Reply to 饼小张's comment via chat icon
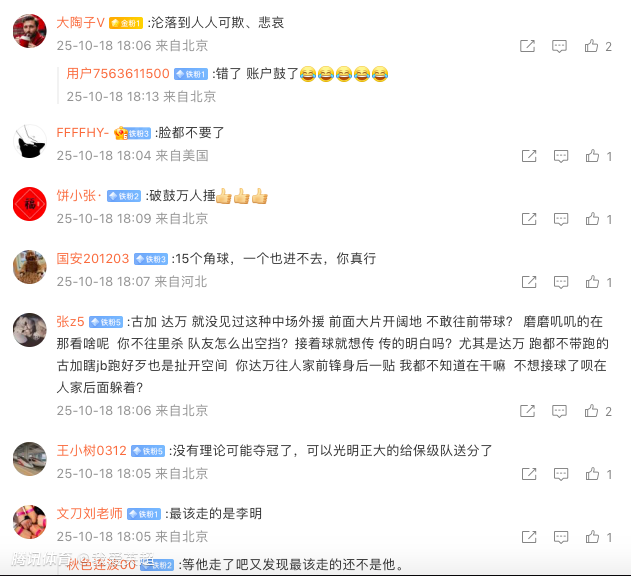This screenshot has width=631, height=576. click(561, 219)
